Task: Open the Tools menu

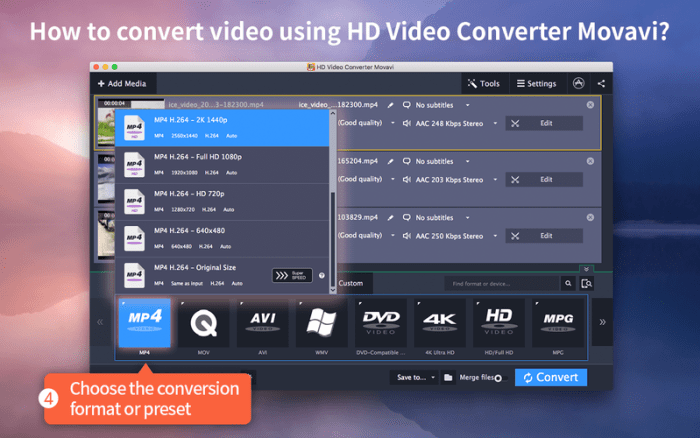Action: coord(484,83)
